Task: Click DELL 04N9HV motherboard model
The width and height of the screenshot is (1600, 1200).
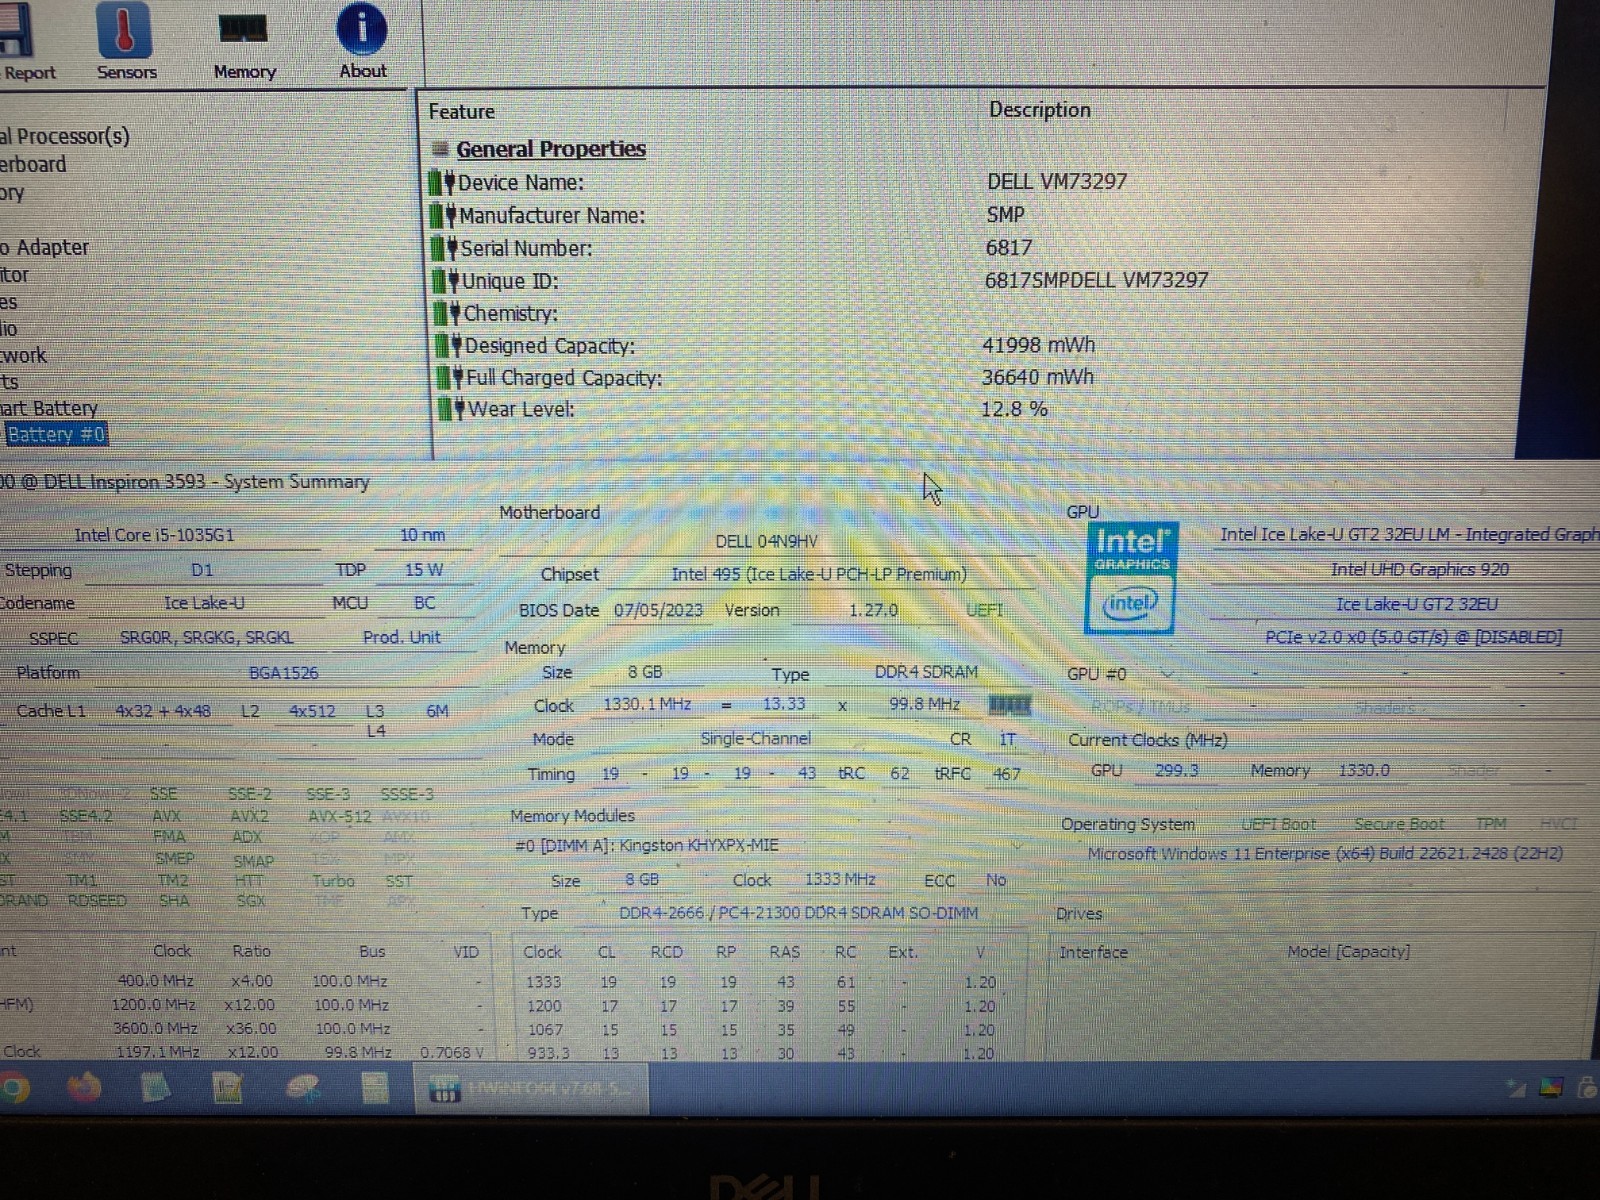Action: coord(766,542)
